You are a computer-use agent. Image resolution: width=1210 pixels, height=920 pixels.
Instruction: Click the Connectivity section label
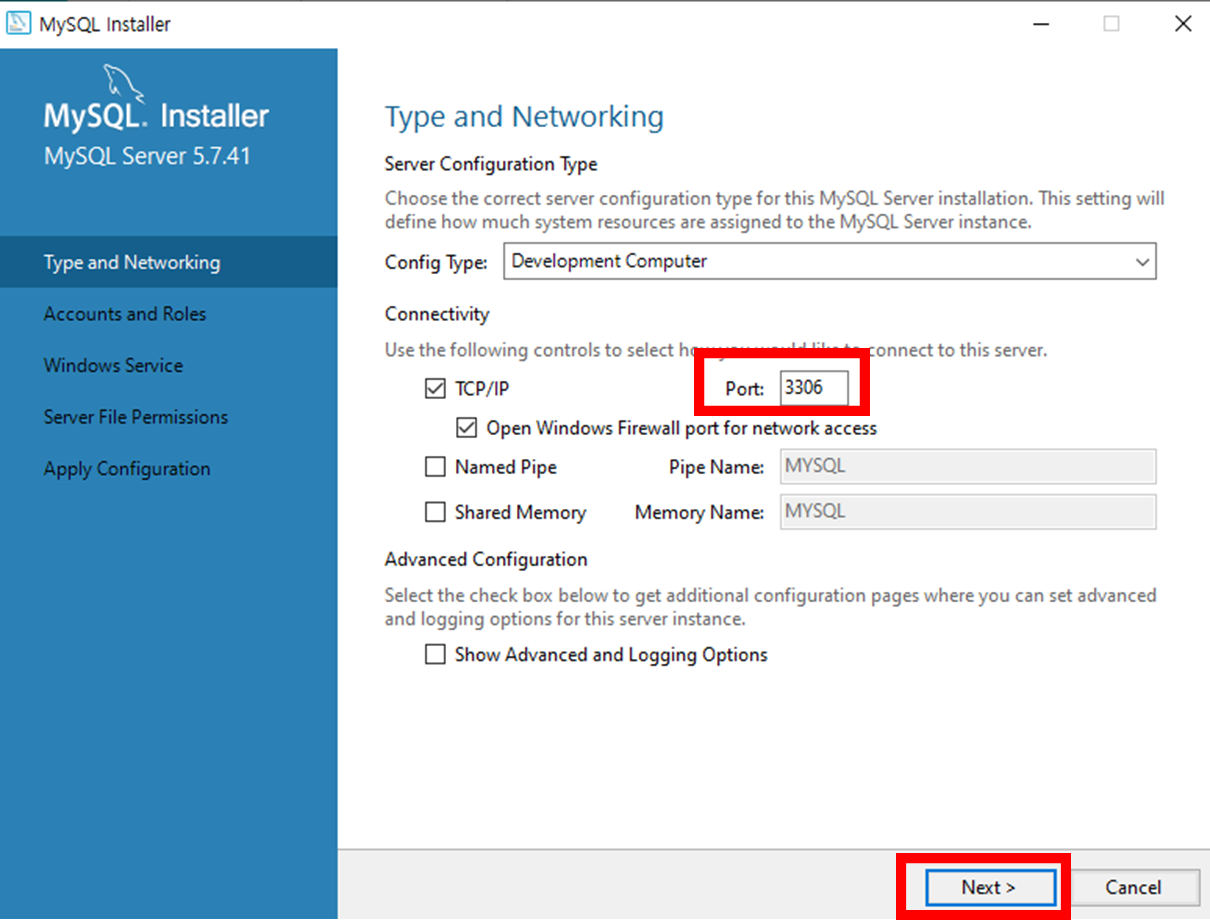[x=437, y=314]
